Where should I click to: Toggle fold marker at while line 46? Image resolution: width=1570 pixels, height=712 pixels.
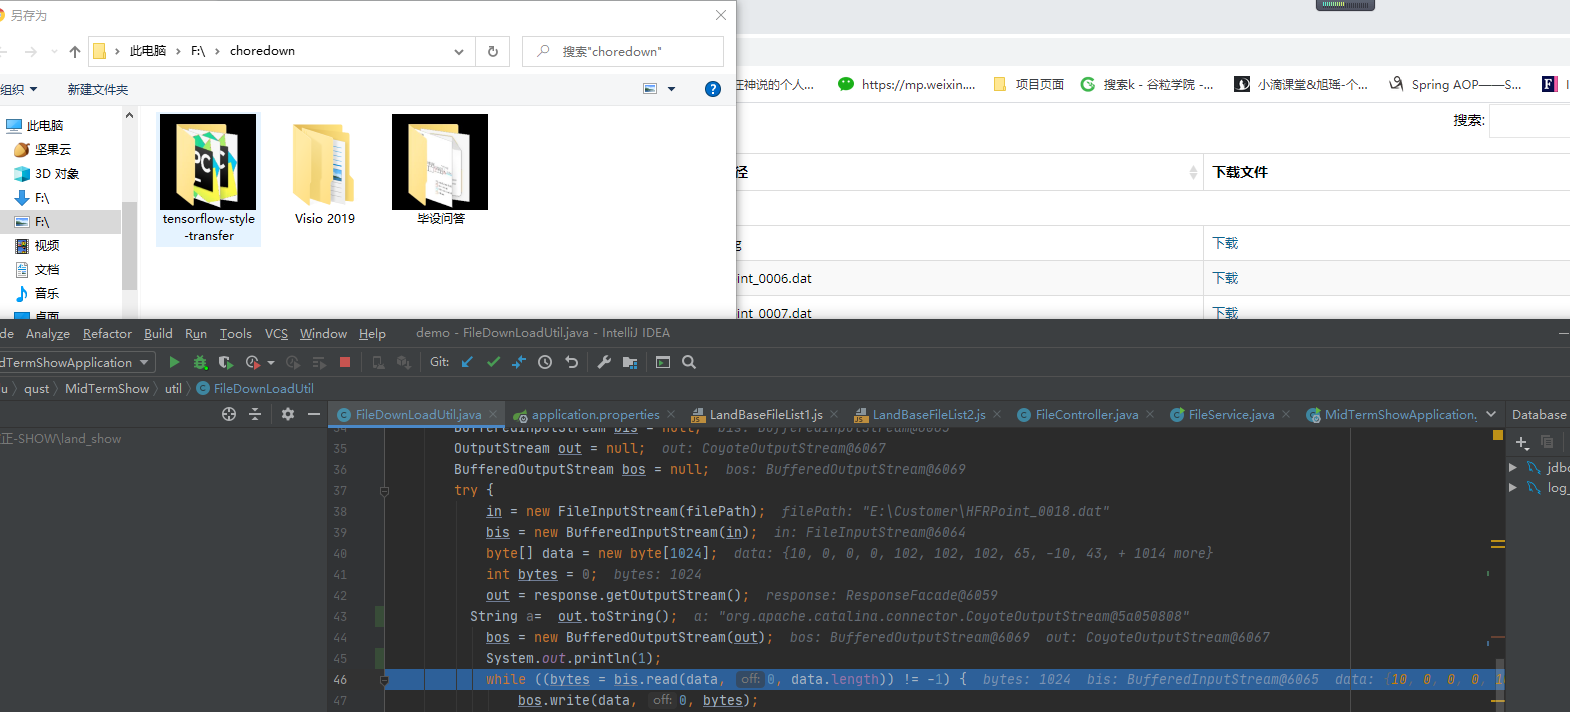(x=384, y=680)
